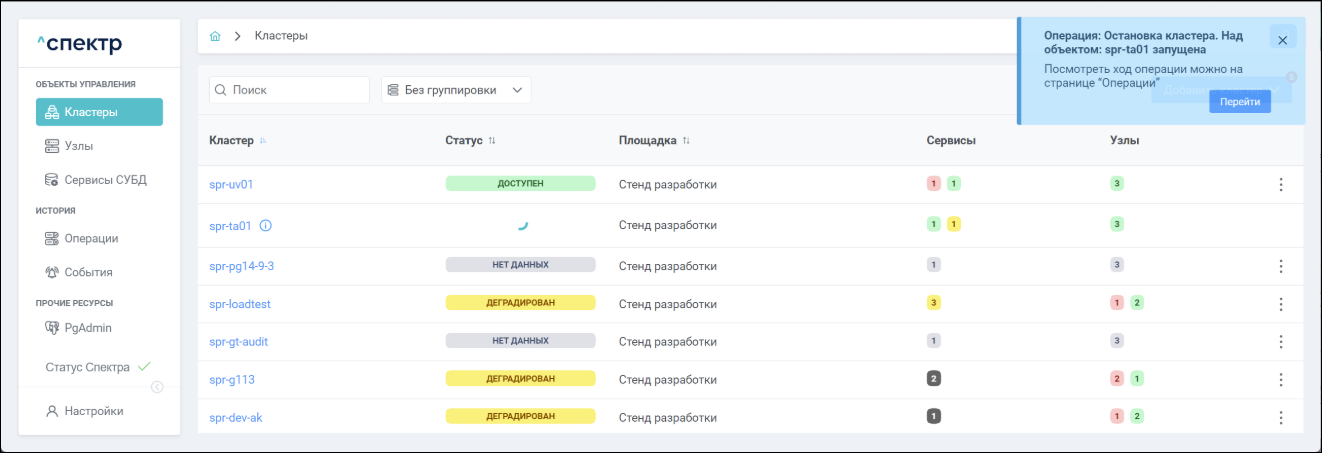Viewport: 1323px width, 454px height.
Task: Open Настройки in the sidebar
Action: pos(93,411)
